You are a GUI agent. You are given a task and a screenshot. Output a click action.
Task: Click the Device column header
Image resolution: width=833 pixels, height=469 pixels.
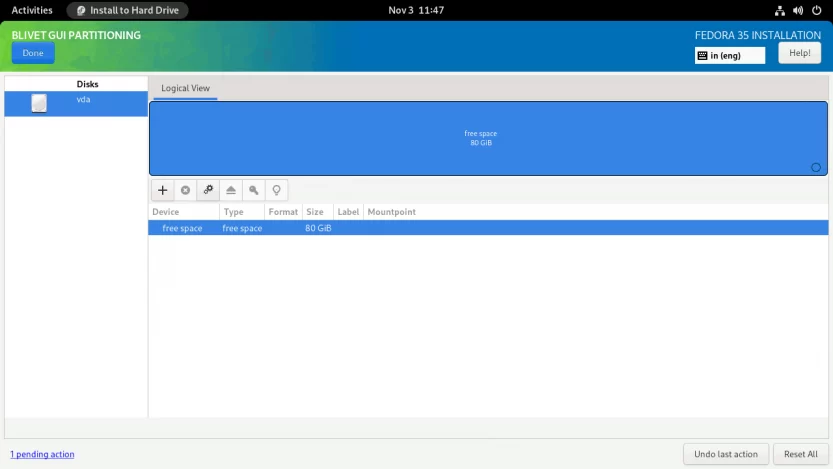184,212
